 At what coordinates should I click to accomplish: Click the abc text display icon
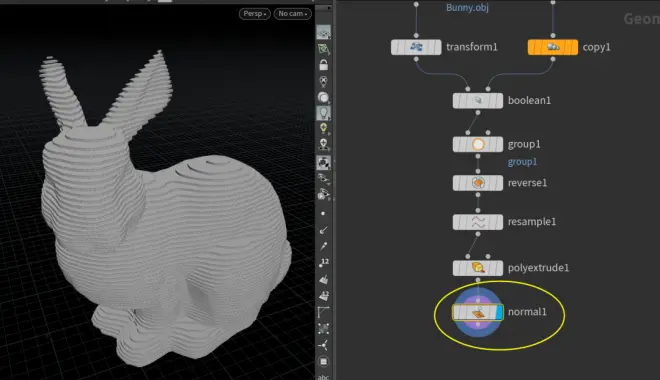click(323, 377)
